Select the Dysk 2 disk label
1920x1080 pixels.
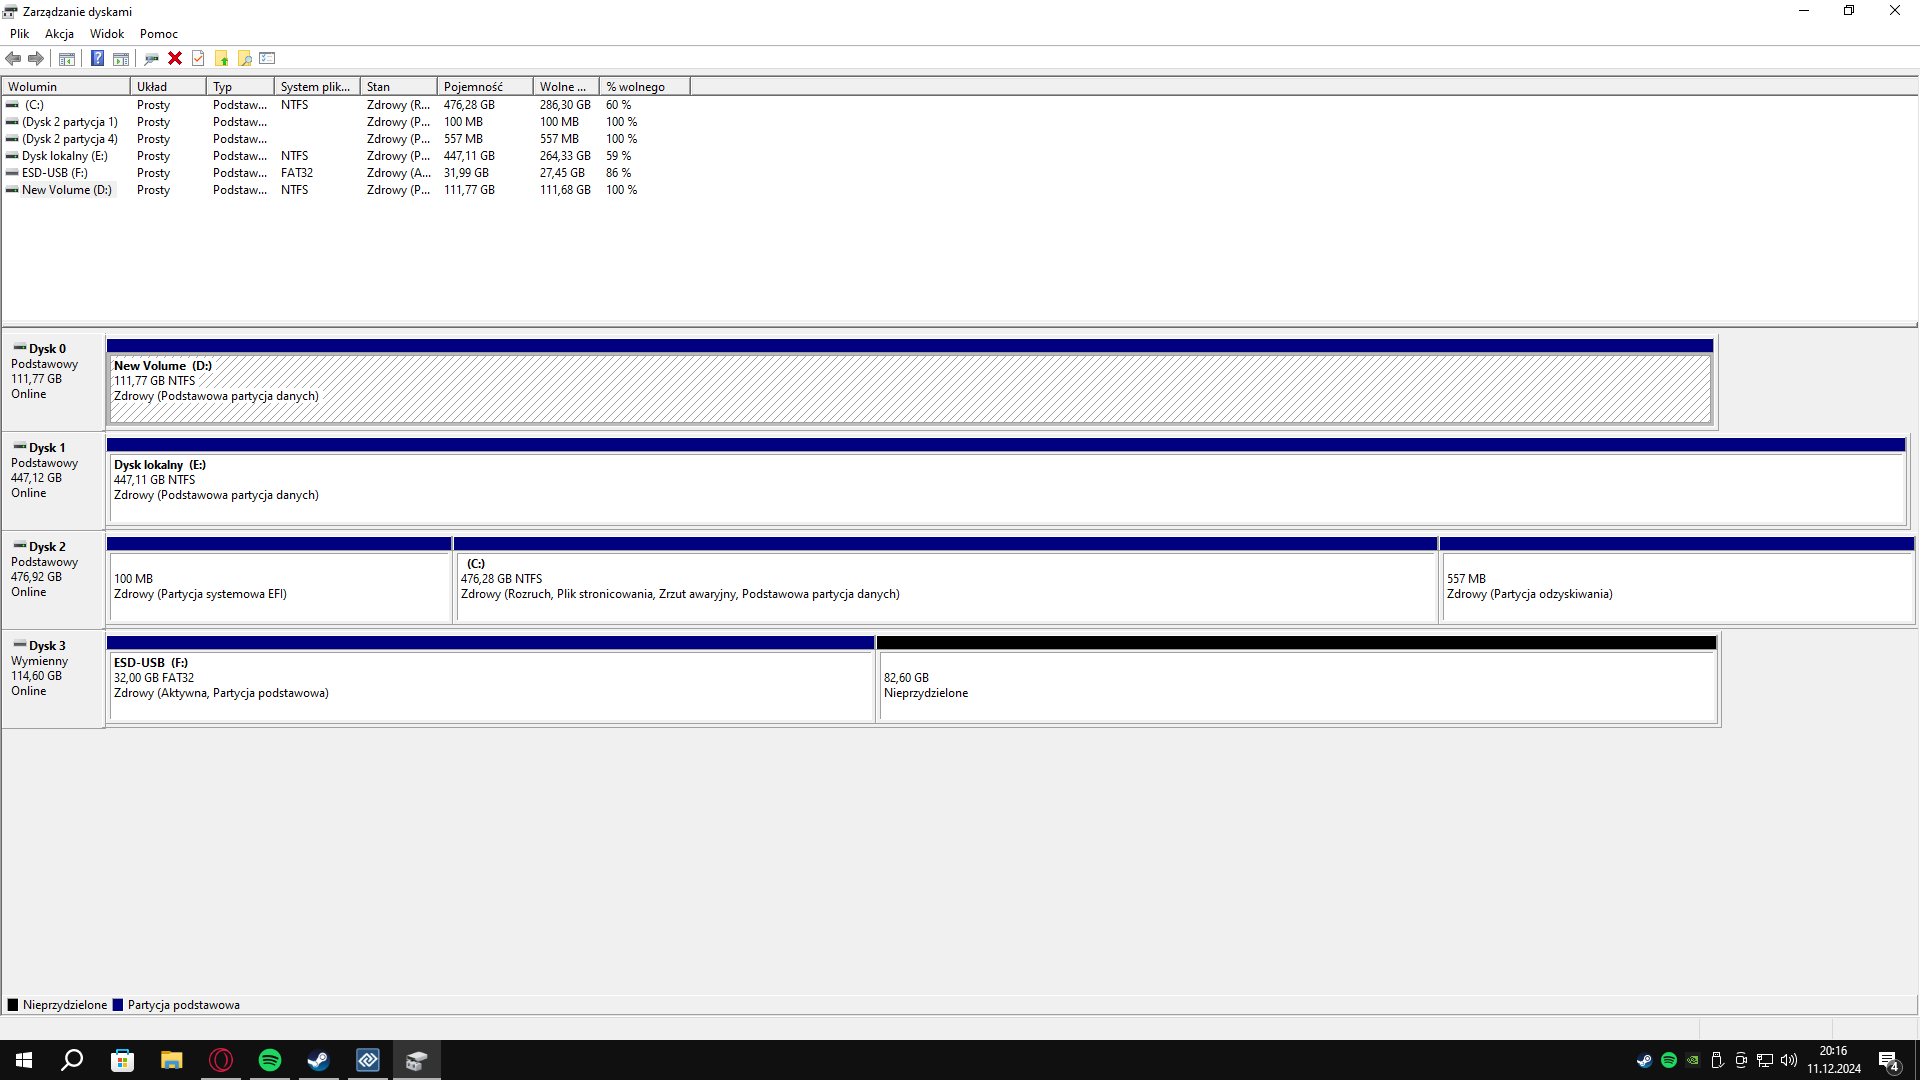[54, 579]
